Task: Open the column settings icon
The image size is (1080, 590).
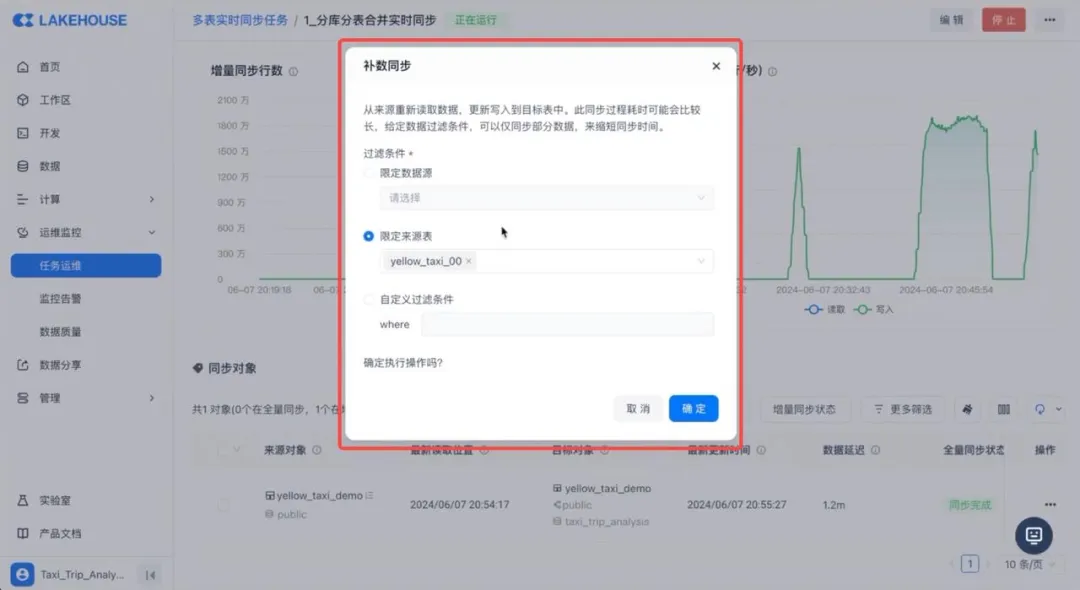Action: pyautogui.click(x=1003, y=409)
